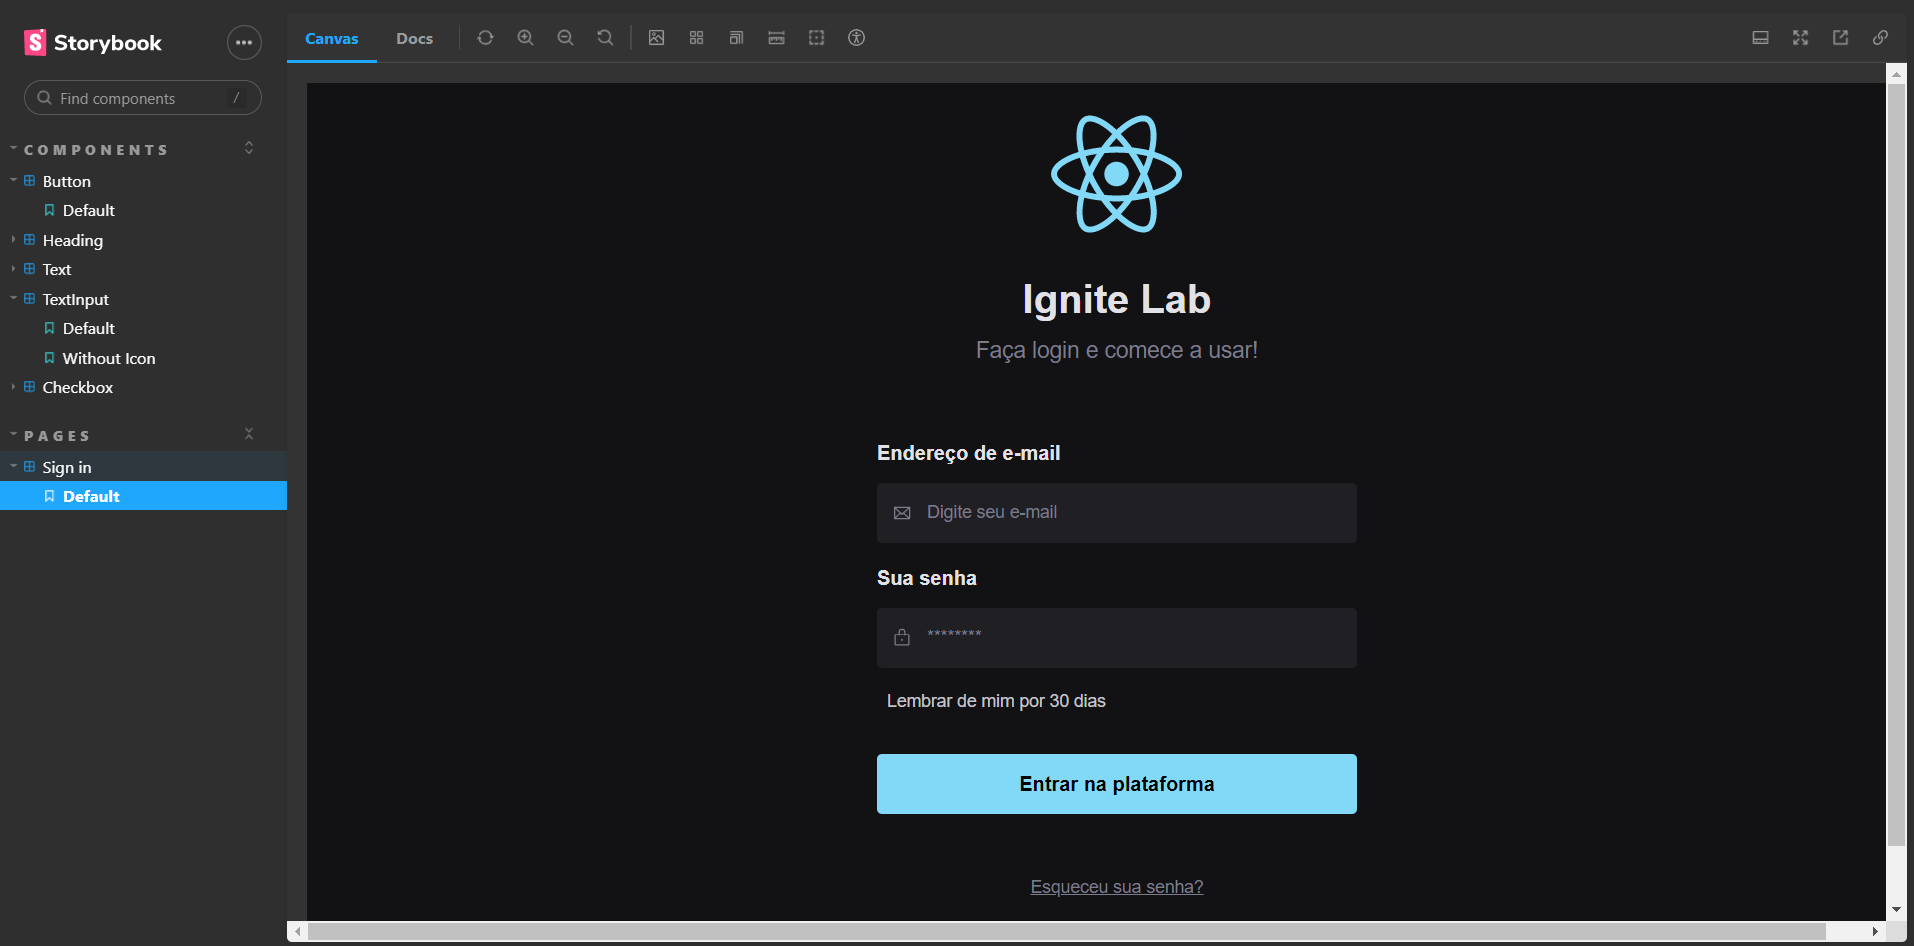Switch to the Canvas tab
This screenshot has width=1914, height=946.
click(x=332, y=38)
